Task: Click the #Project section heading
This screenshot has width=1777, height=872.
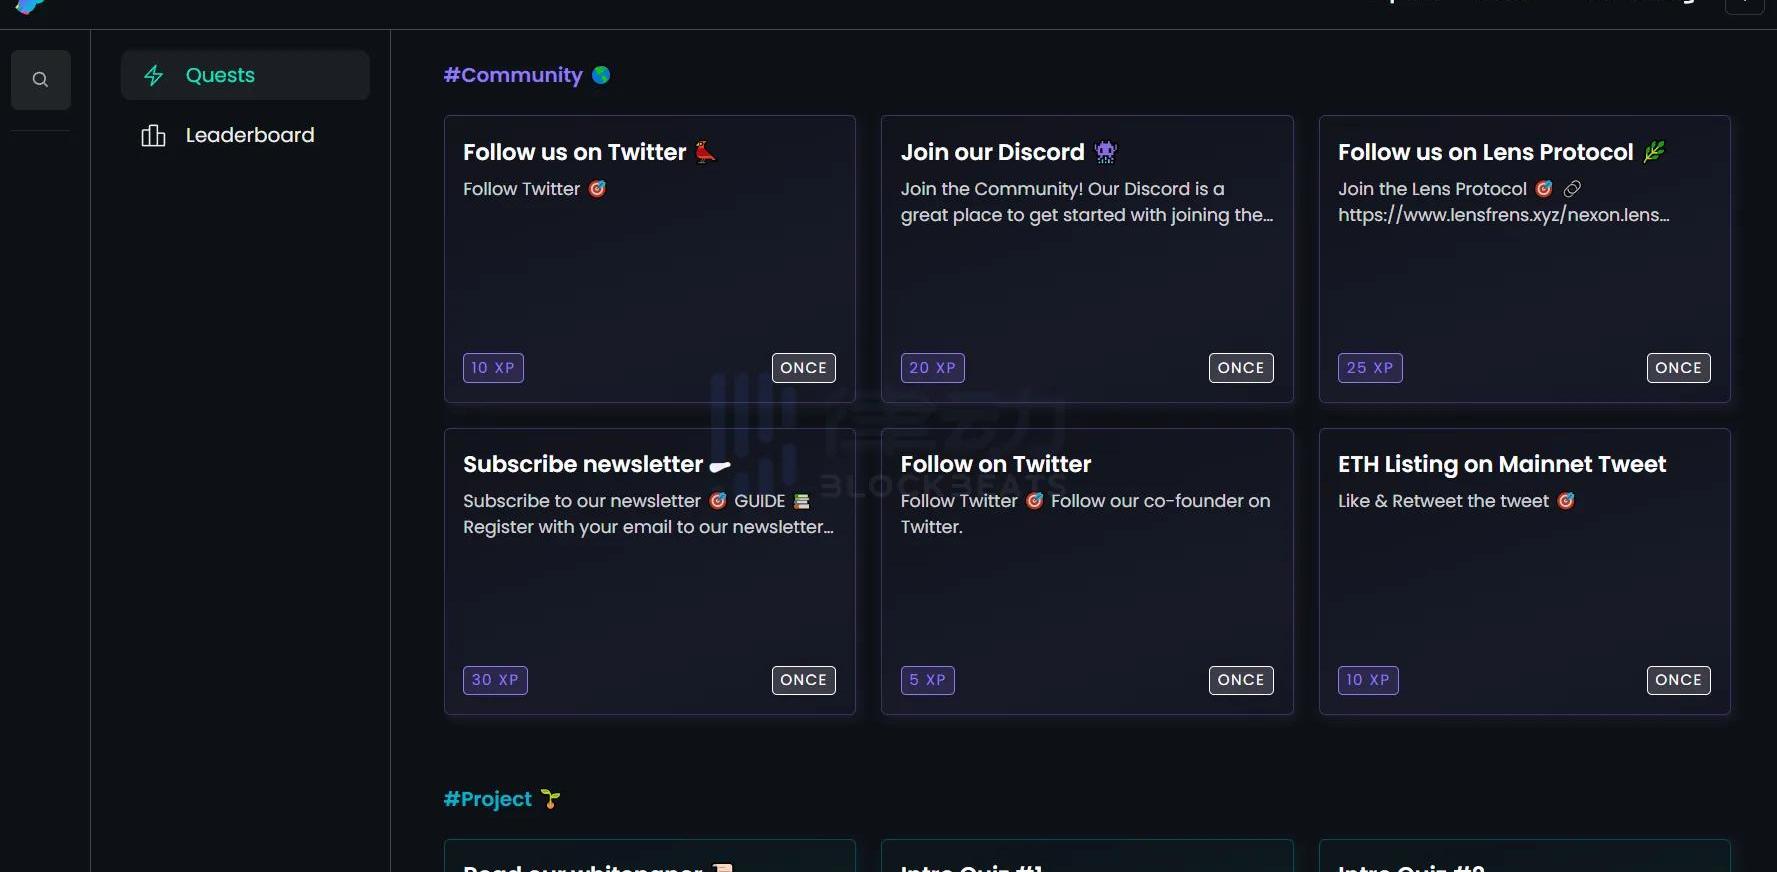Action: [488, 799]
